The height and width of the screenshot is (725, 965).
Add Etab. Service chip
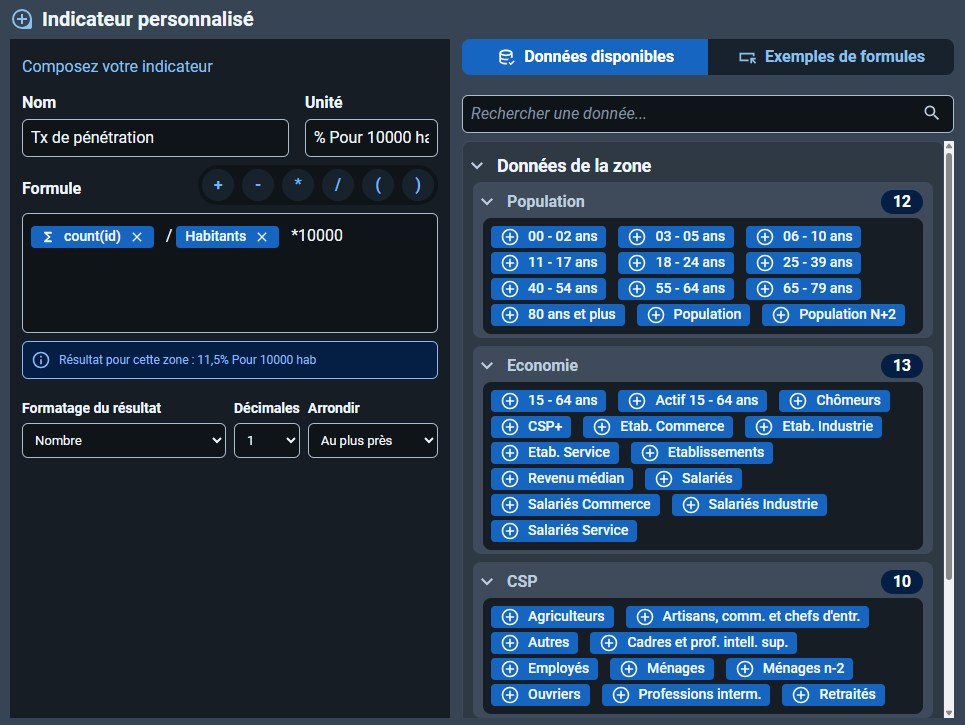coord(555,453)
